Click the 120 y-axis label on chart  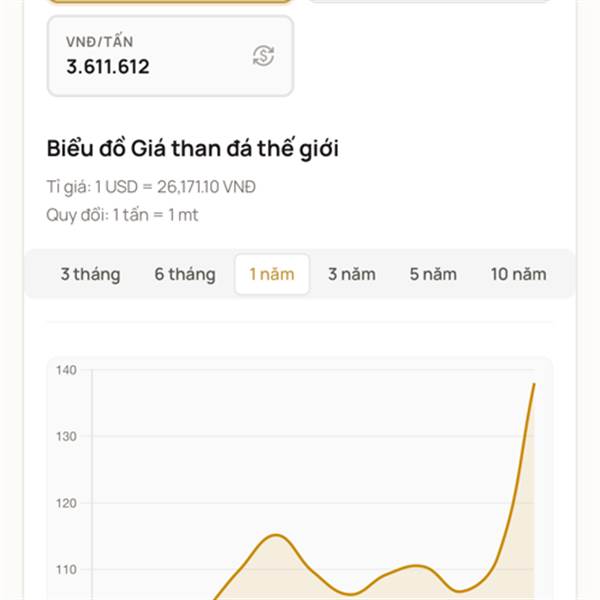point(66,503)
